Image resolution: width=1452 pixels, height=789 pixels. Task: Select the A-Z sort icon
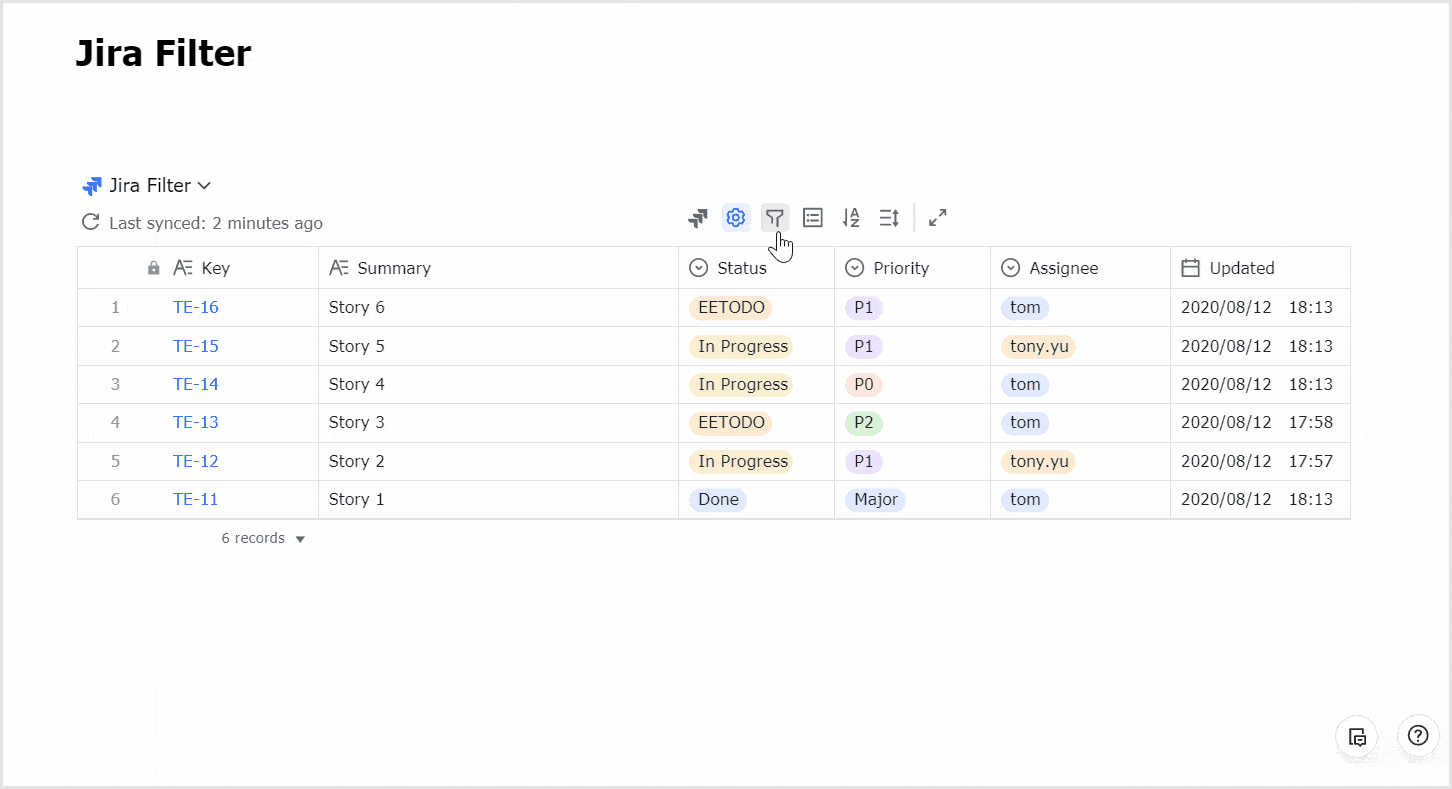[x=851, y=217]
